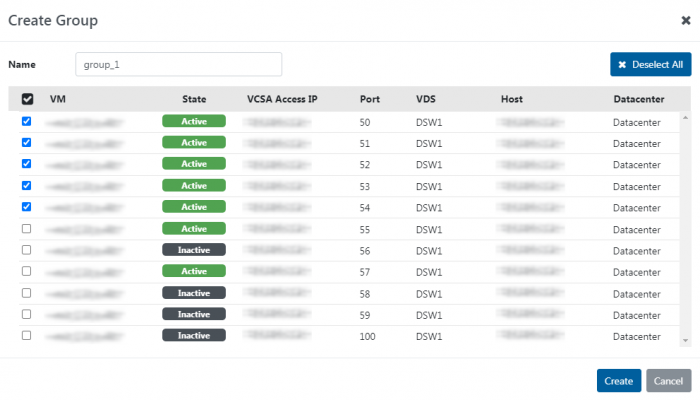Close the Create Group dialog
The image size is (700, 400).
pyautogui.click(x=684, y=19)
